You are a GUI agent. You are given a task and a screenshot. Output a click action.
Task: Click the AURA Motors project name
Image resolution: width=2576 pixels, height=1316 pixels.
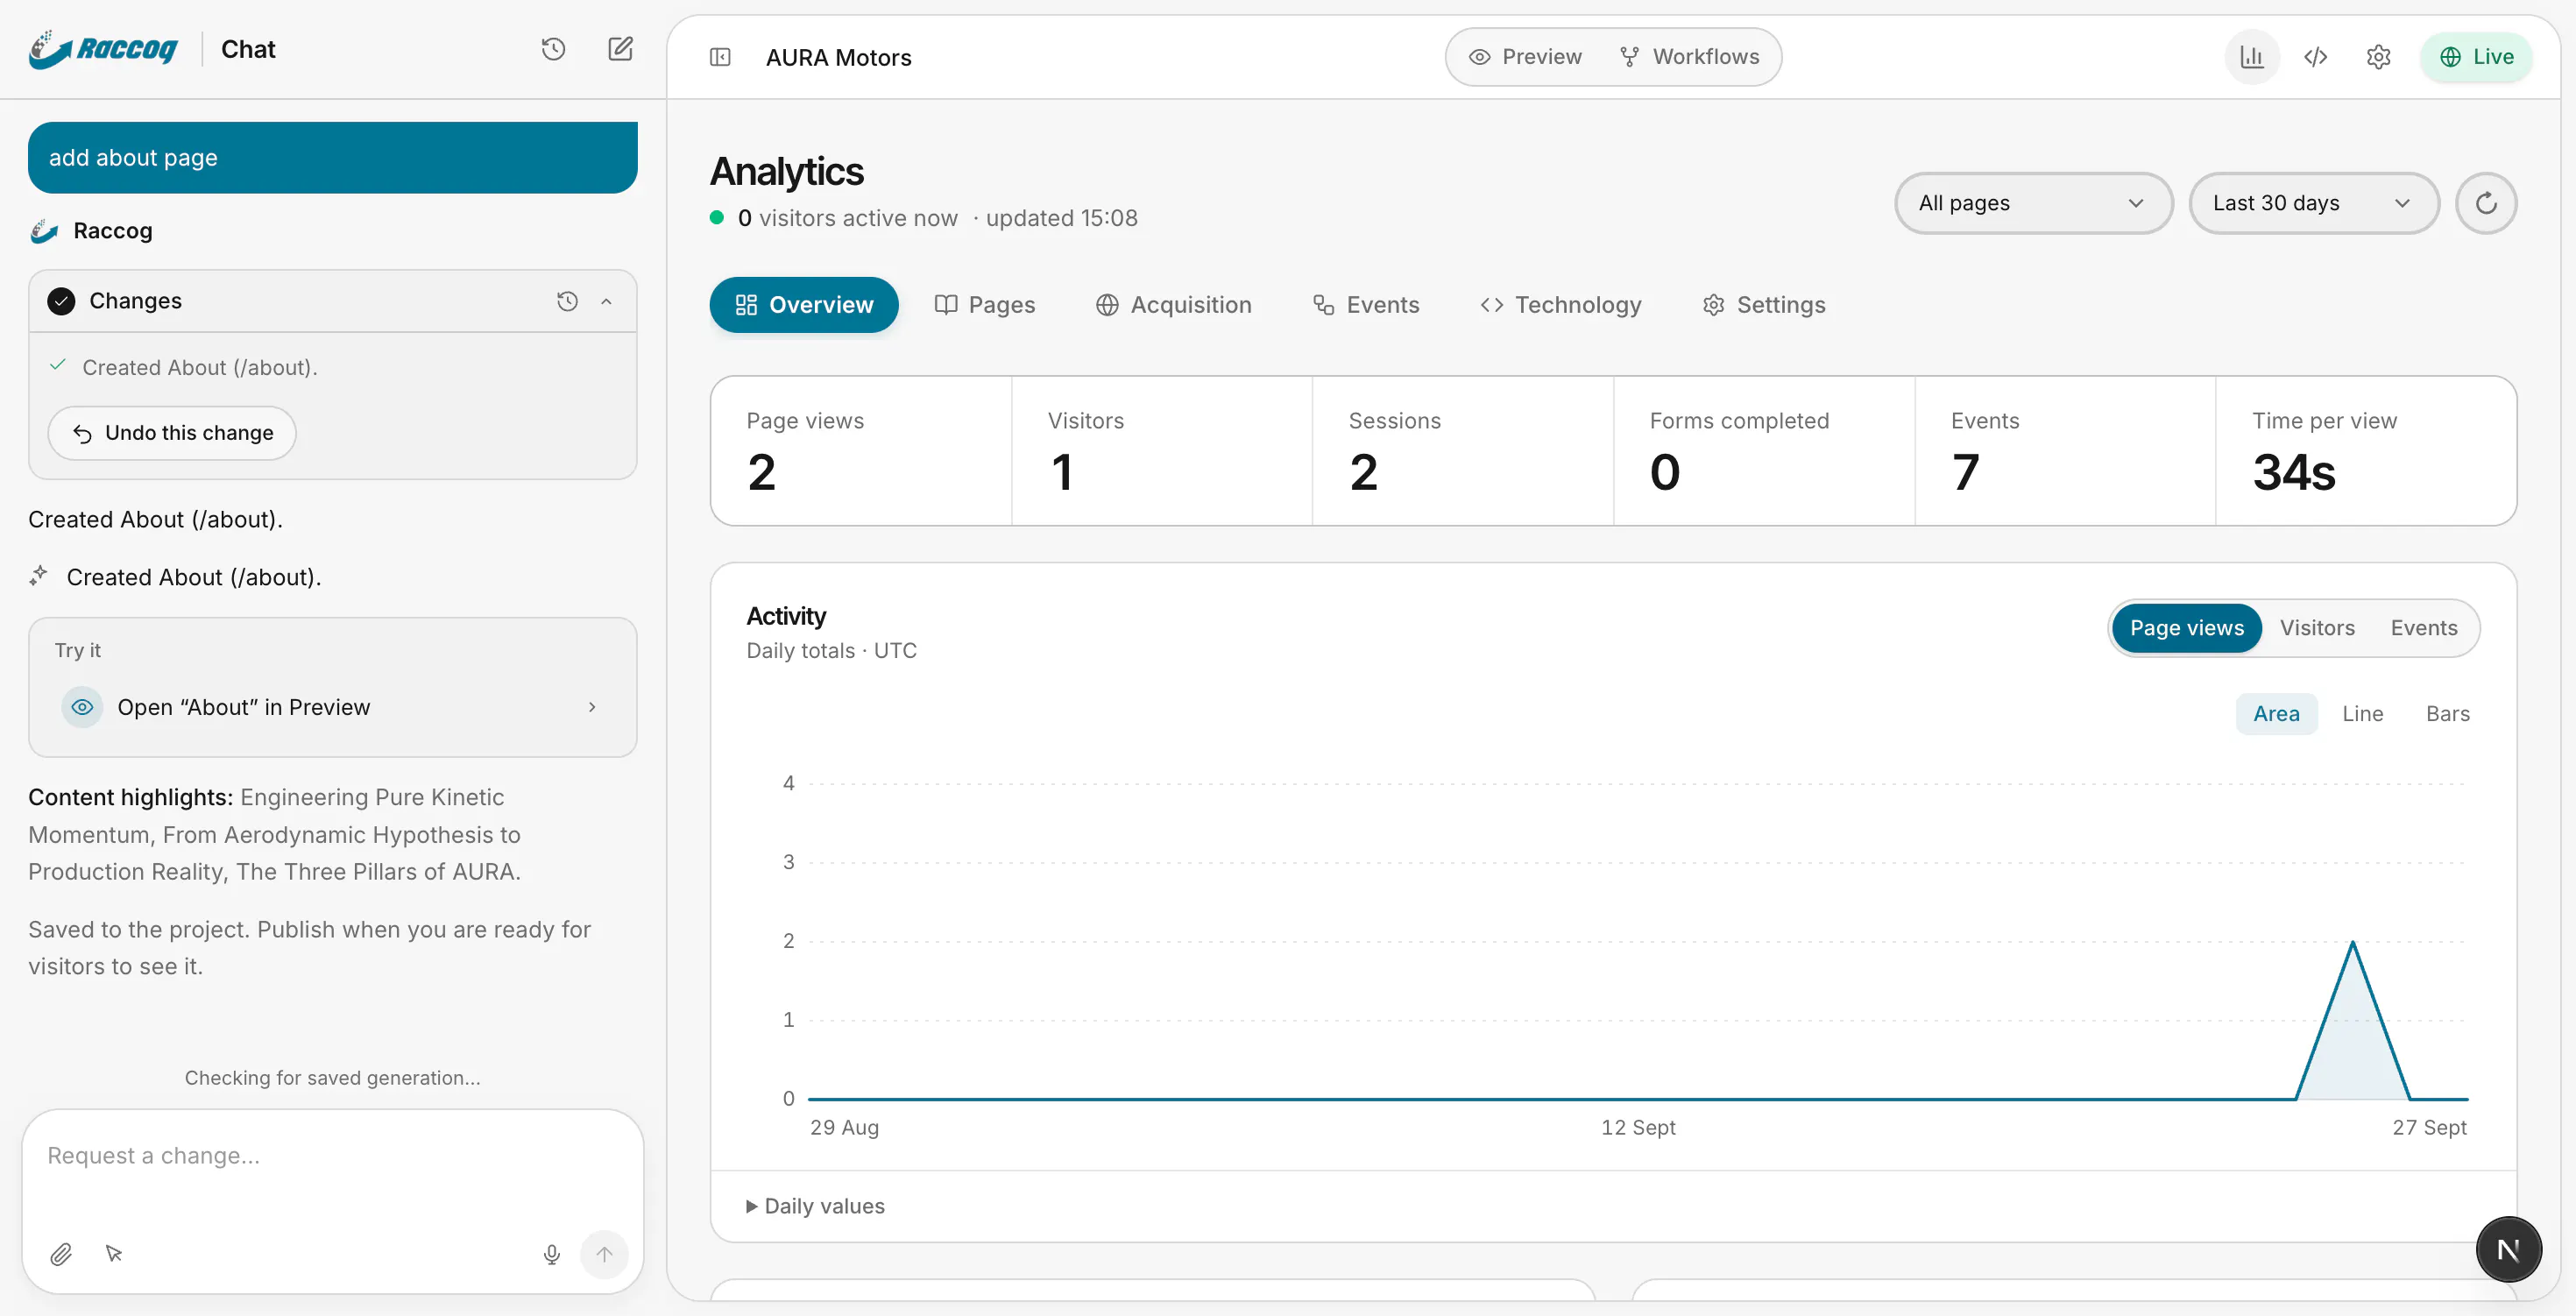coord(838,58)
